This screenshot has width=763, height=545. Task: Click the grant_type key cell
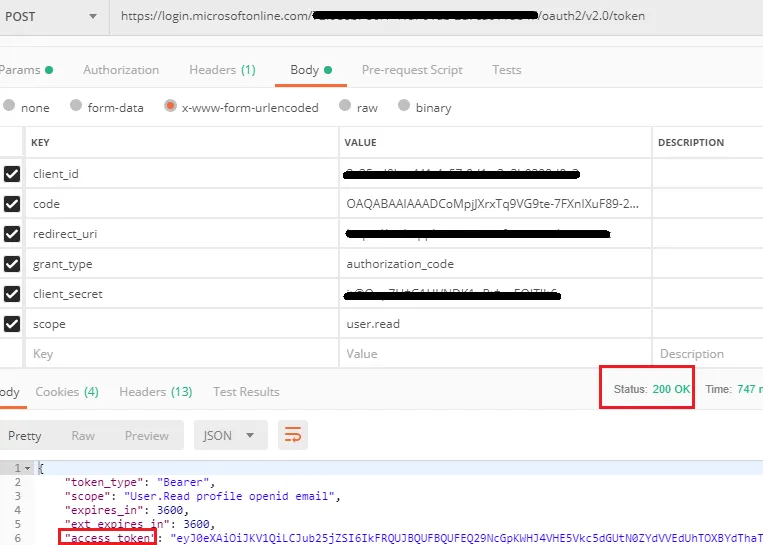coord(182,264)
